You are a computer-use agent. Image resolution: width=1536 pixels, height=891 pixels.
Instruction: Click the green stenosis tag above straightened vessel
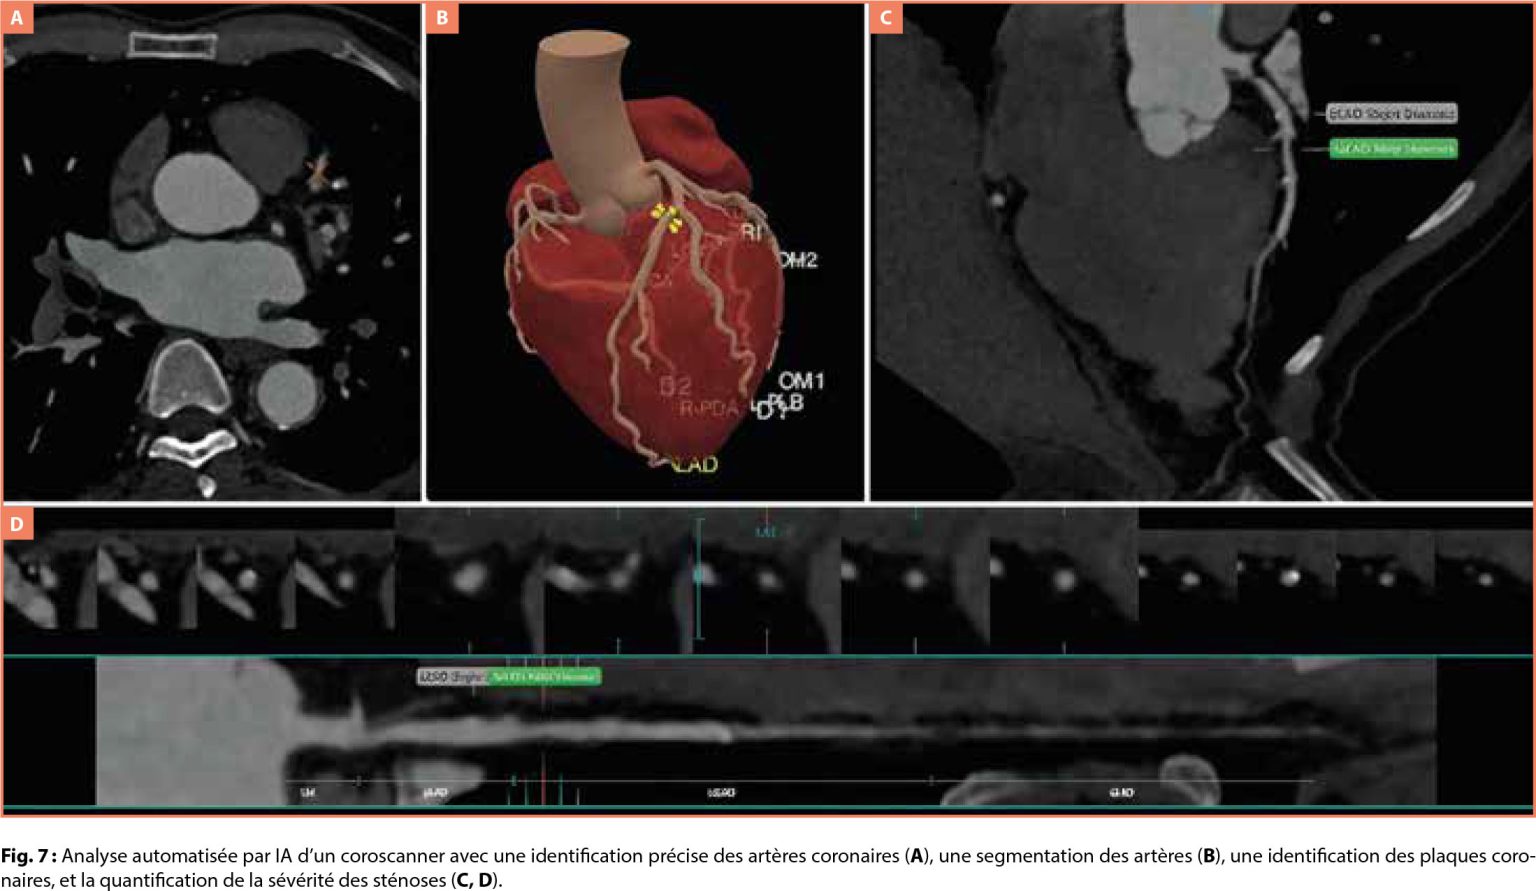[544, 677]
